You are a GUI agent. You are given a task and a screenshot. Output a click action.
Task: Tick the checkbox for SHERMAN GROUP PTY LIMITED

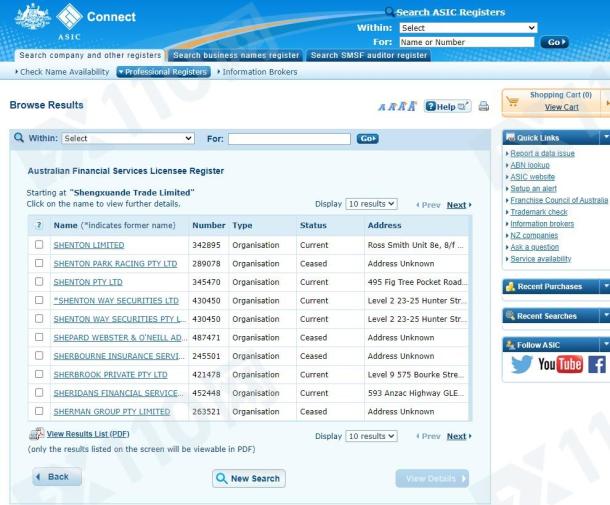pos(39,411)
